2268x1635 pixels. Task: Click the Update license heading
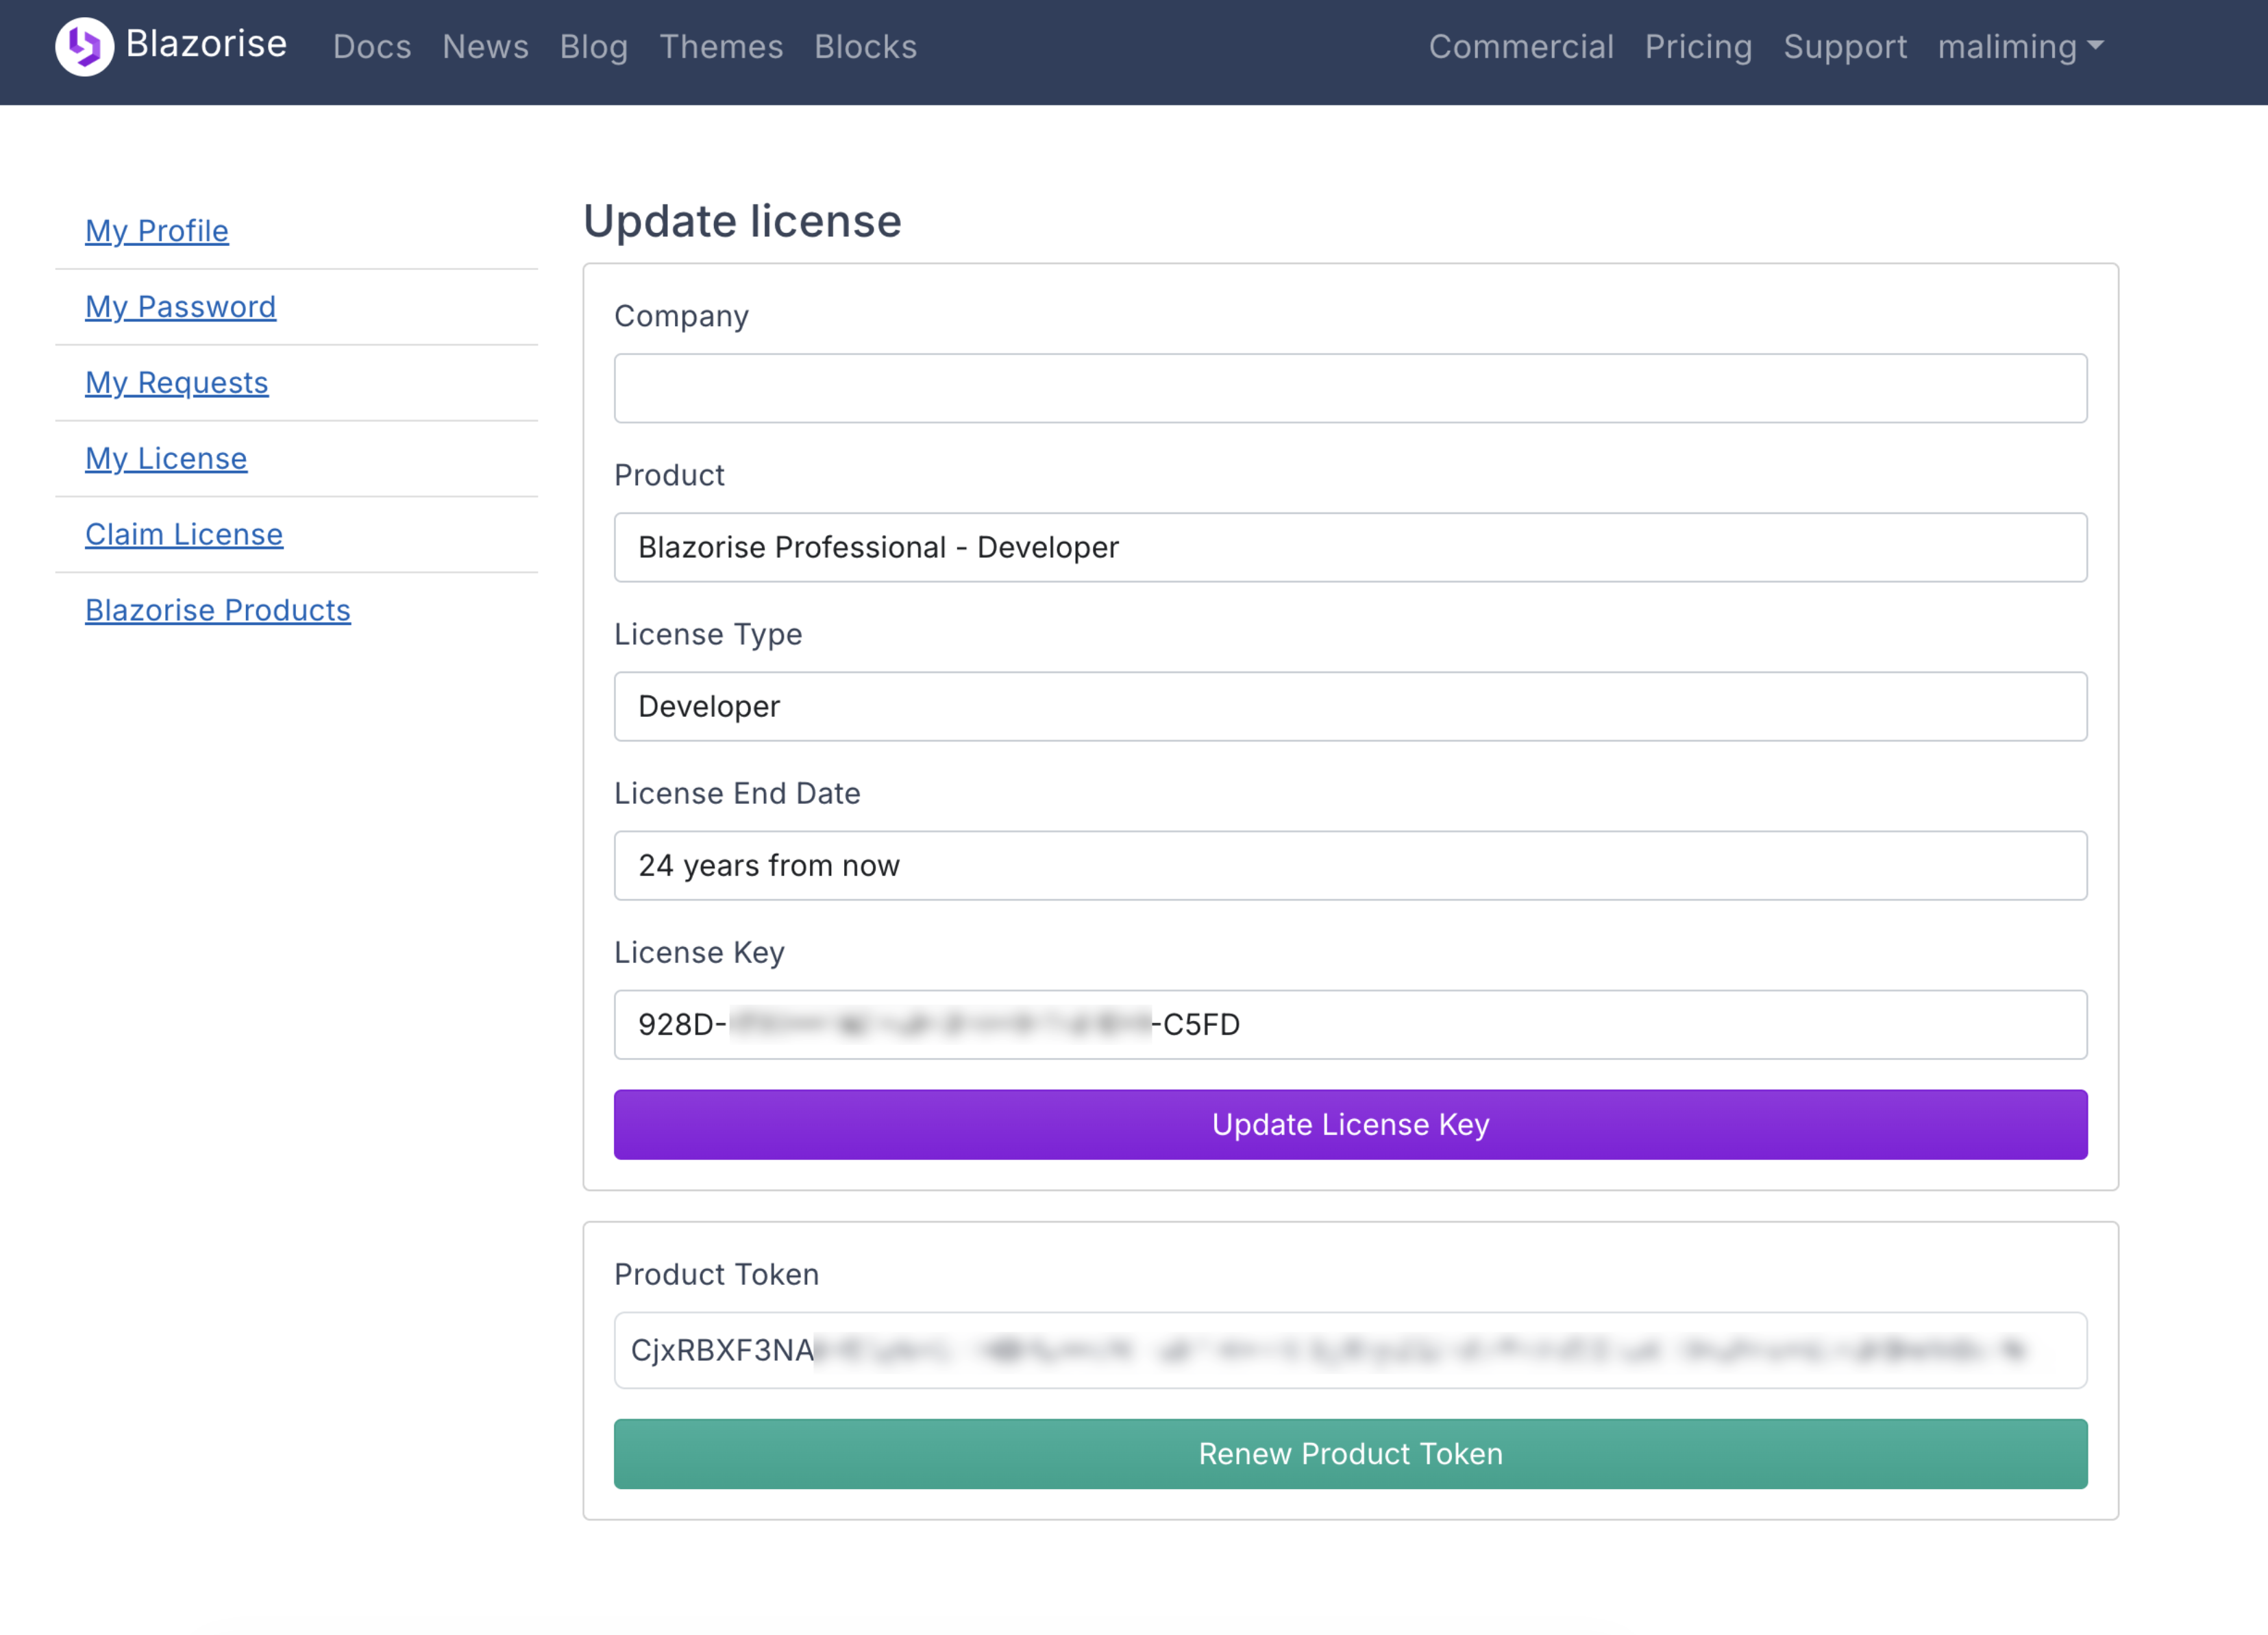tap(742, 221)
